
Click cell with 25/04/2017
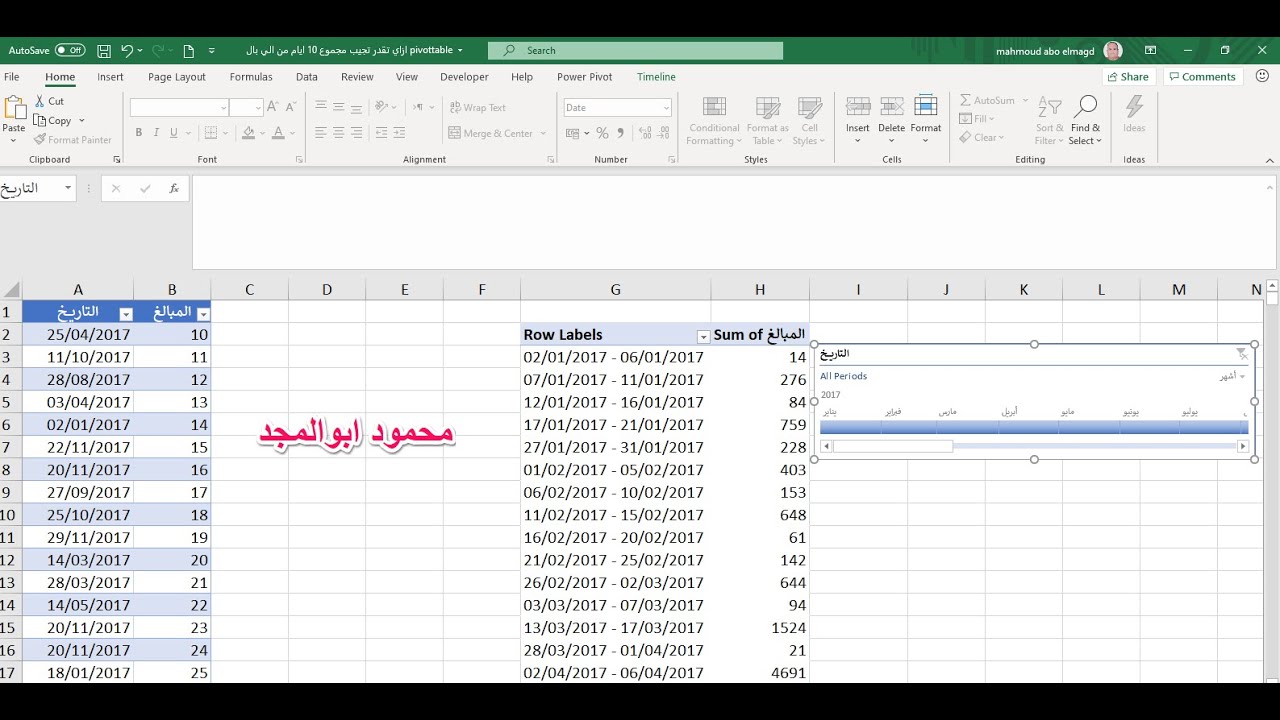coord(78,334)
